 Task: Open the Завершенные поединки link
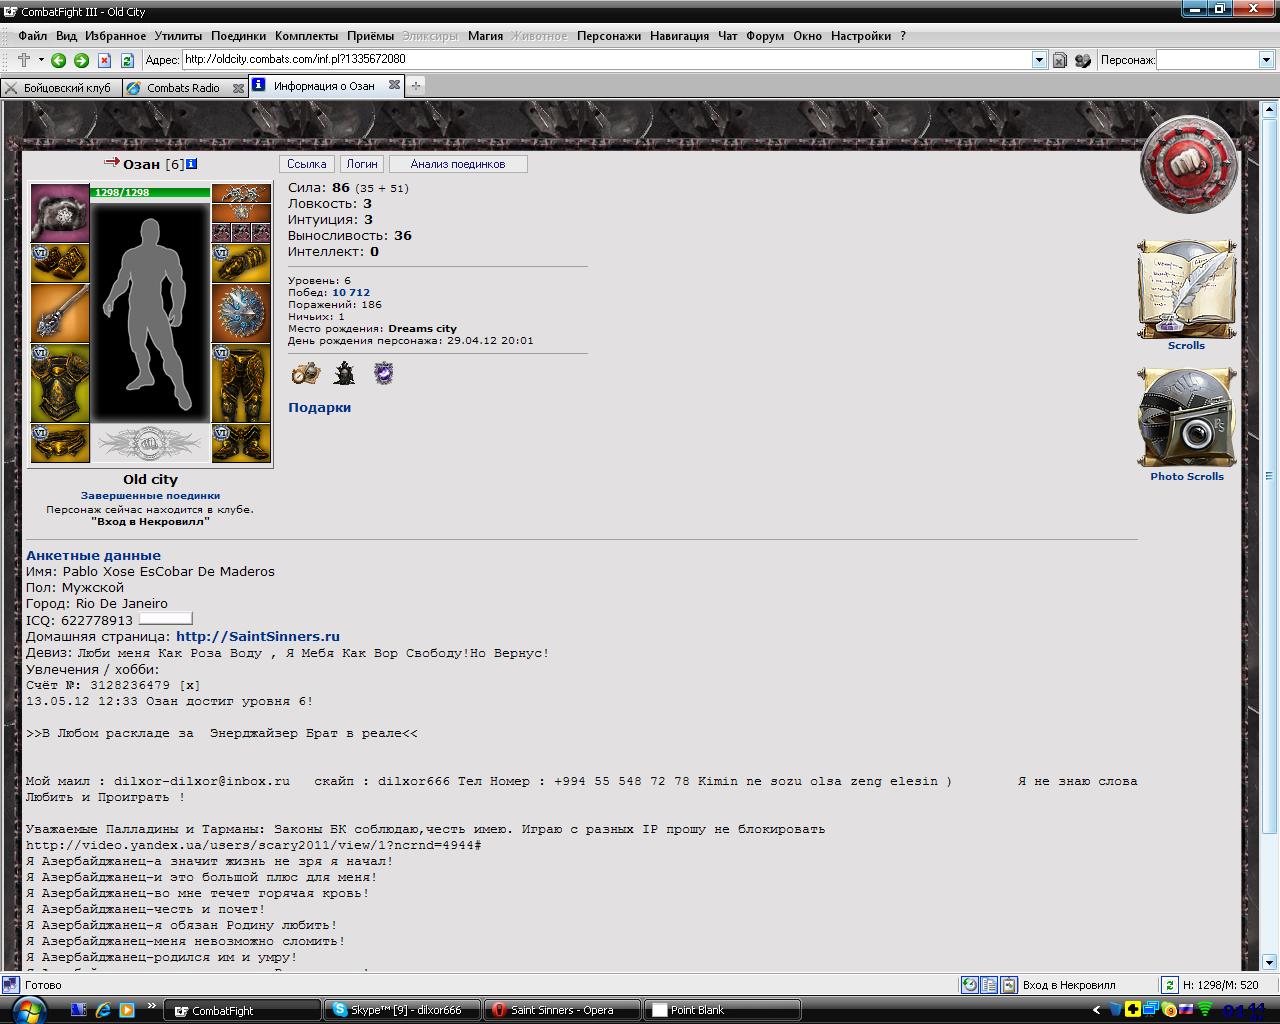tap(150, 496)
